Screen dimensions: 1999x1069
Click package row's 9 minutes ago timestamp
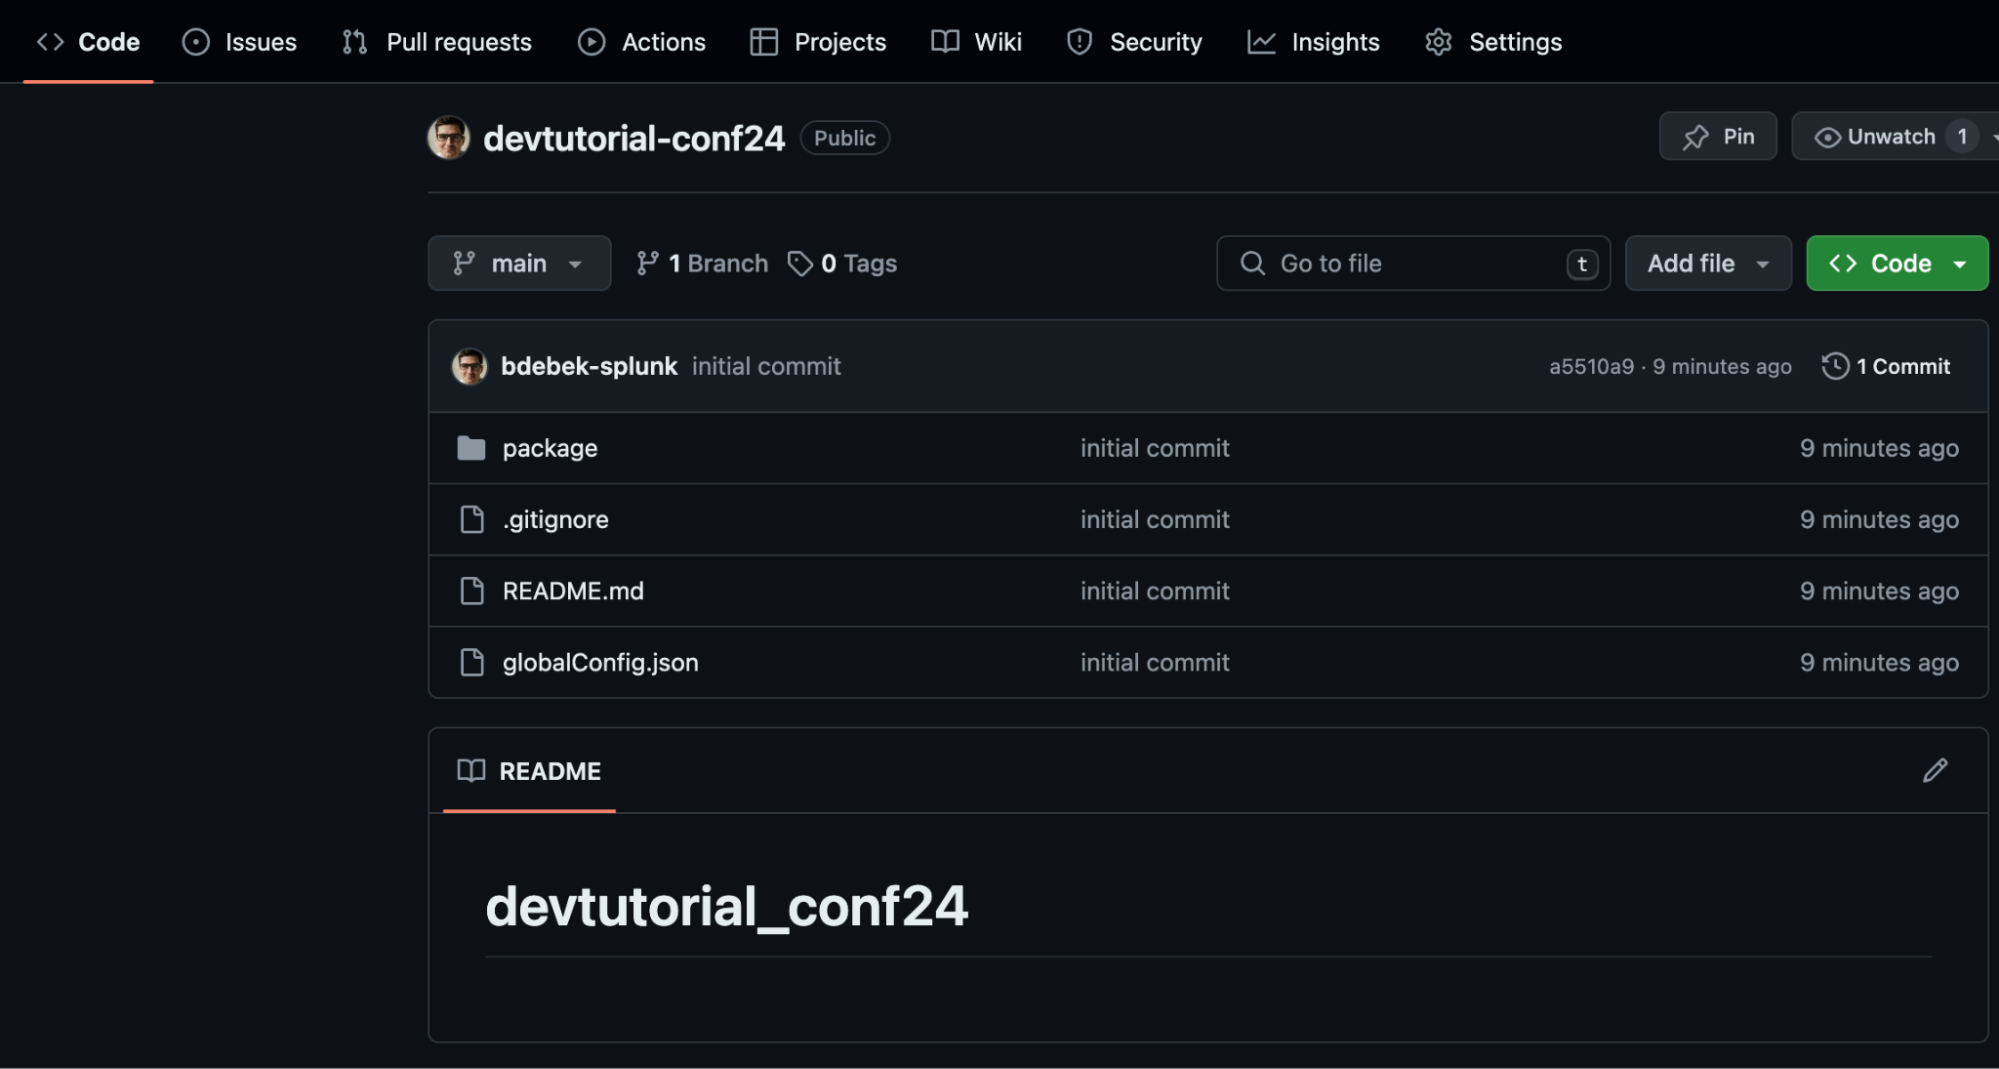(1879, 448)
